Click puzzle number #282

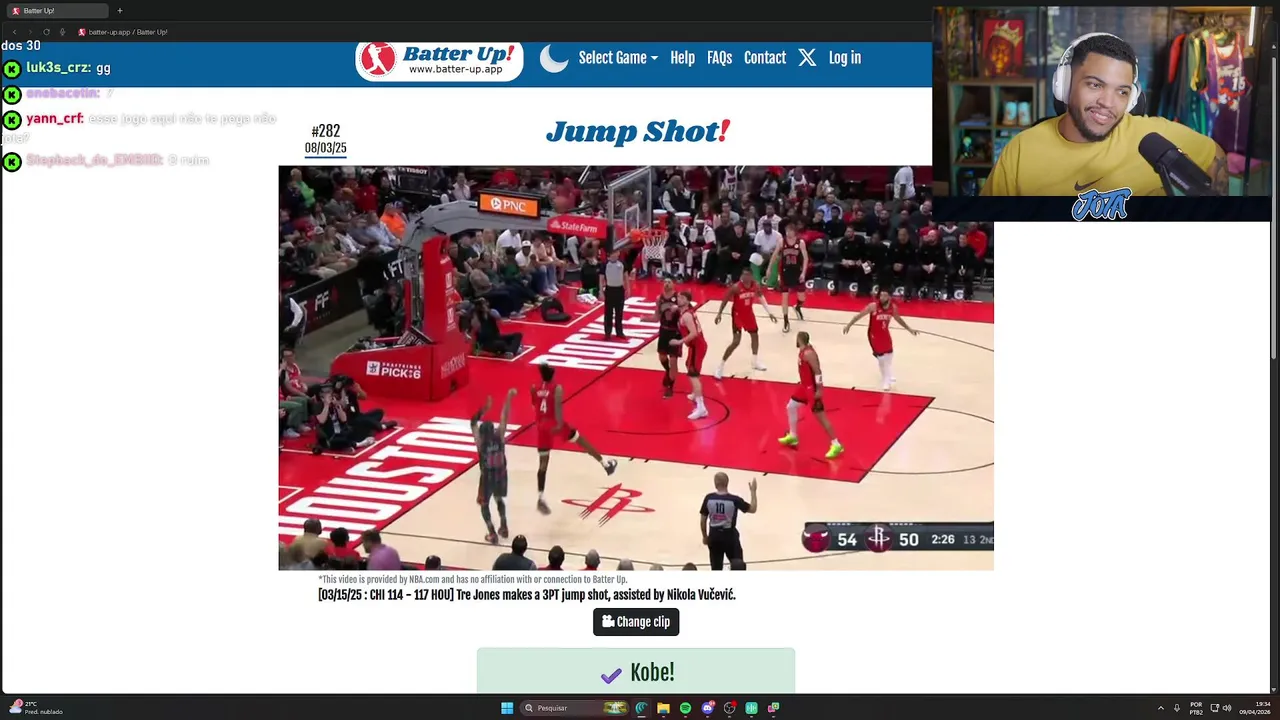(326, 131)
